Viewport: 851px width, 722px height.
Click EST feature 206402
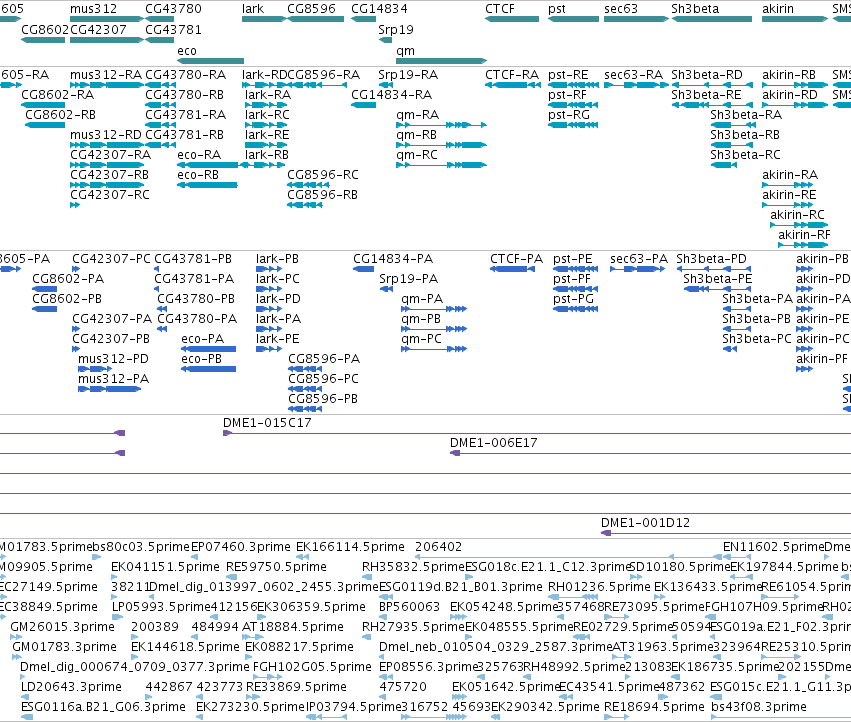[568, 556]
